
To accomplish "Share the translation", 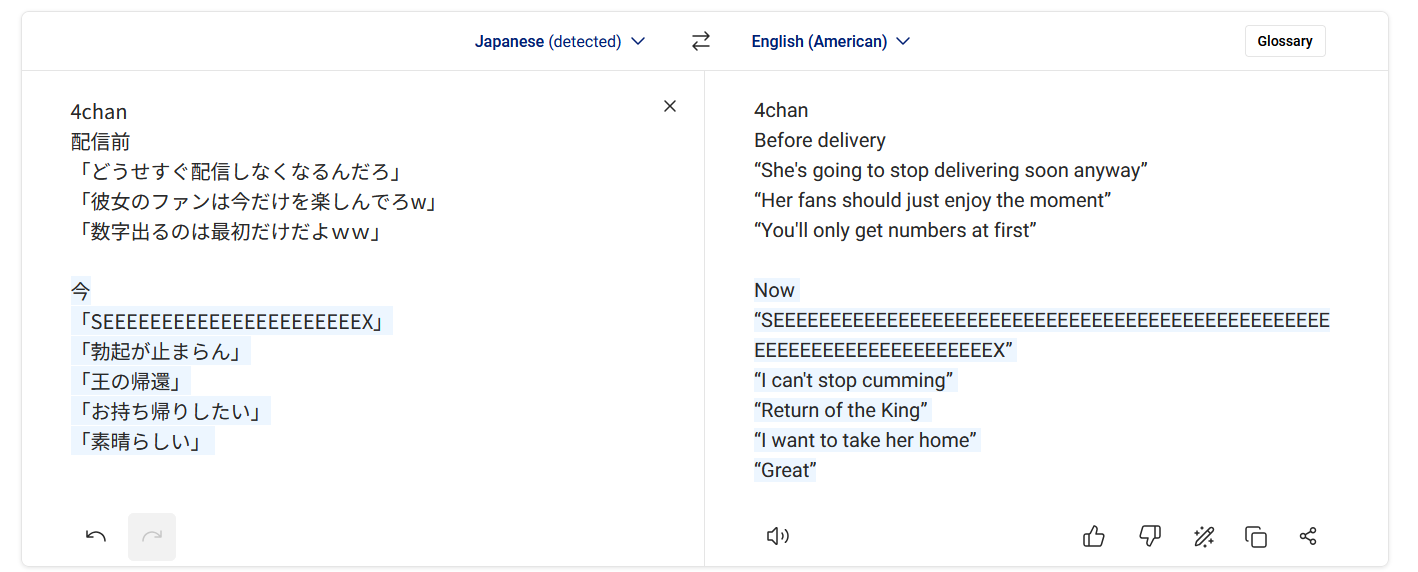I will 1308,537.
